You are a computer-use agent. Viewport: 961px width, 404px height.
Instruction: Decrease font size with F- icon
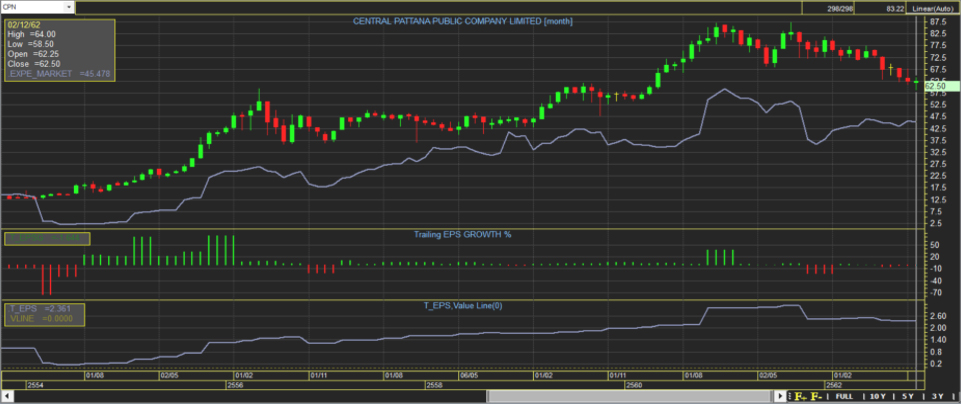tap(816, 397)
